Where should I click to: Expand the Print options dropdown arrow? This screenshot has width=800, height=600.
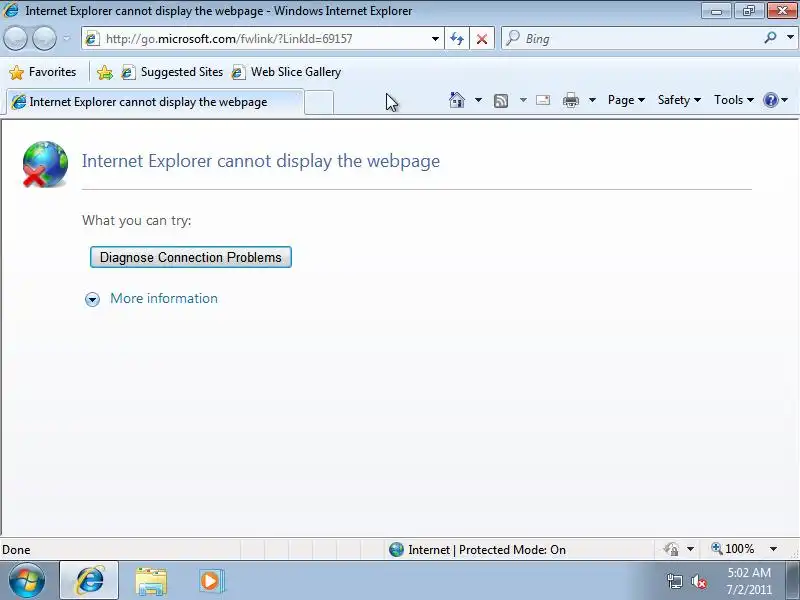[x=592, y=100]
